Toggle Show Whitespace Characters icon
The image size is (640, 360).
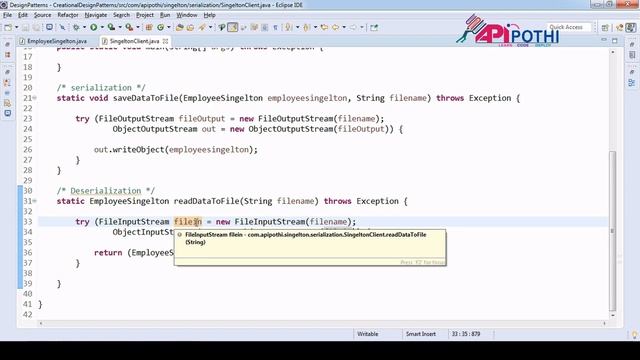point(276,27)
